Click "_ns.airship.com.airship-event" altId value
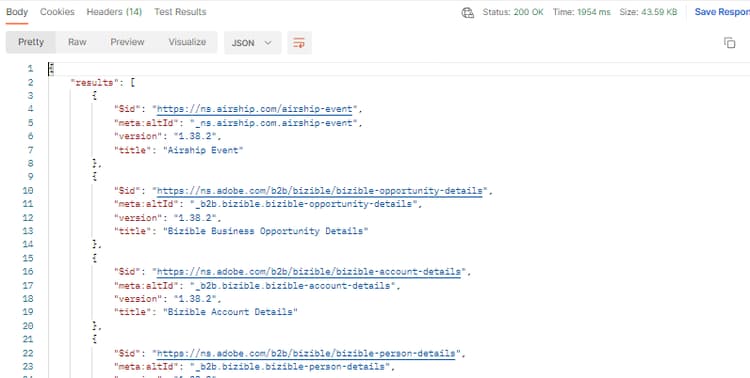This screenshot has height=378, width=750. (x=275, y=123)
